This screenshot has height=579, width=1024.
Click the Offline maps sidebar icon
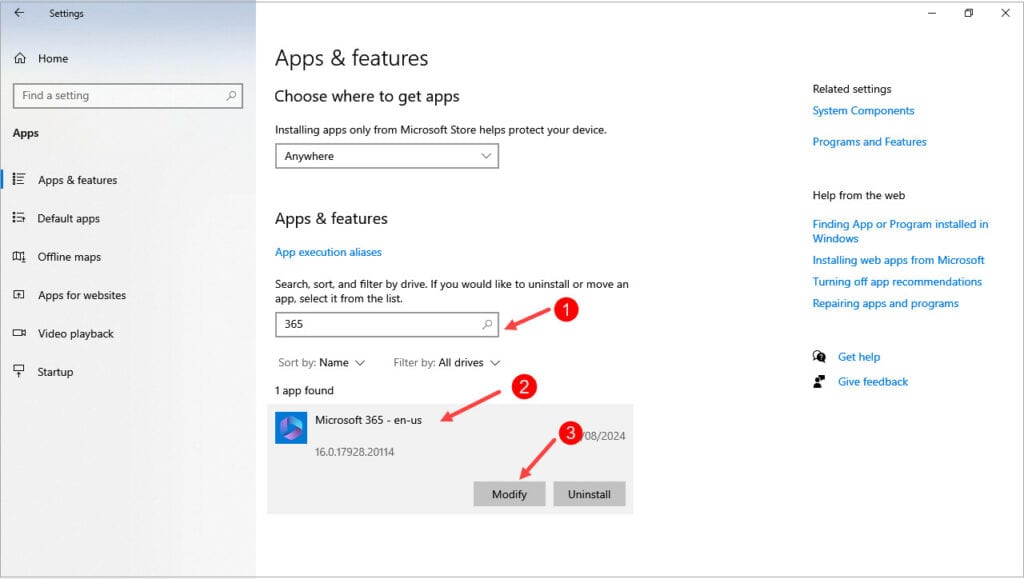[19, 257]
